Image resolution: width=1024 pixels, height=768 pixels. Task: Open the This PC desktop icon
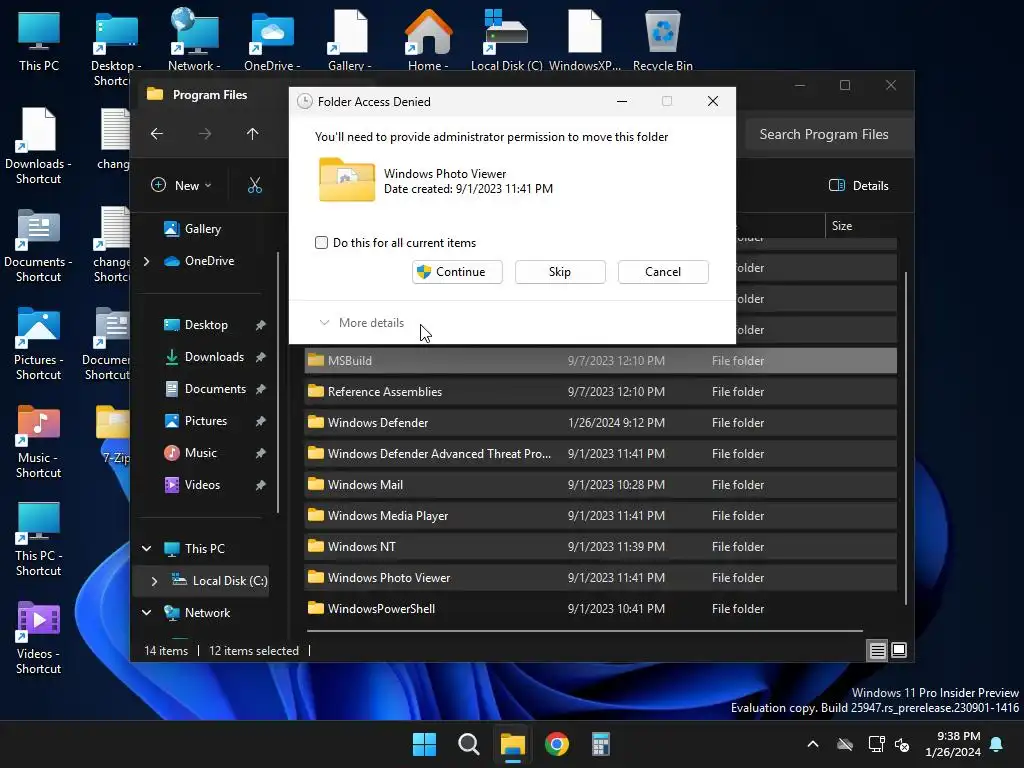point(39,40)
